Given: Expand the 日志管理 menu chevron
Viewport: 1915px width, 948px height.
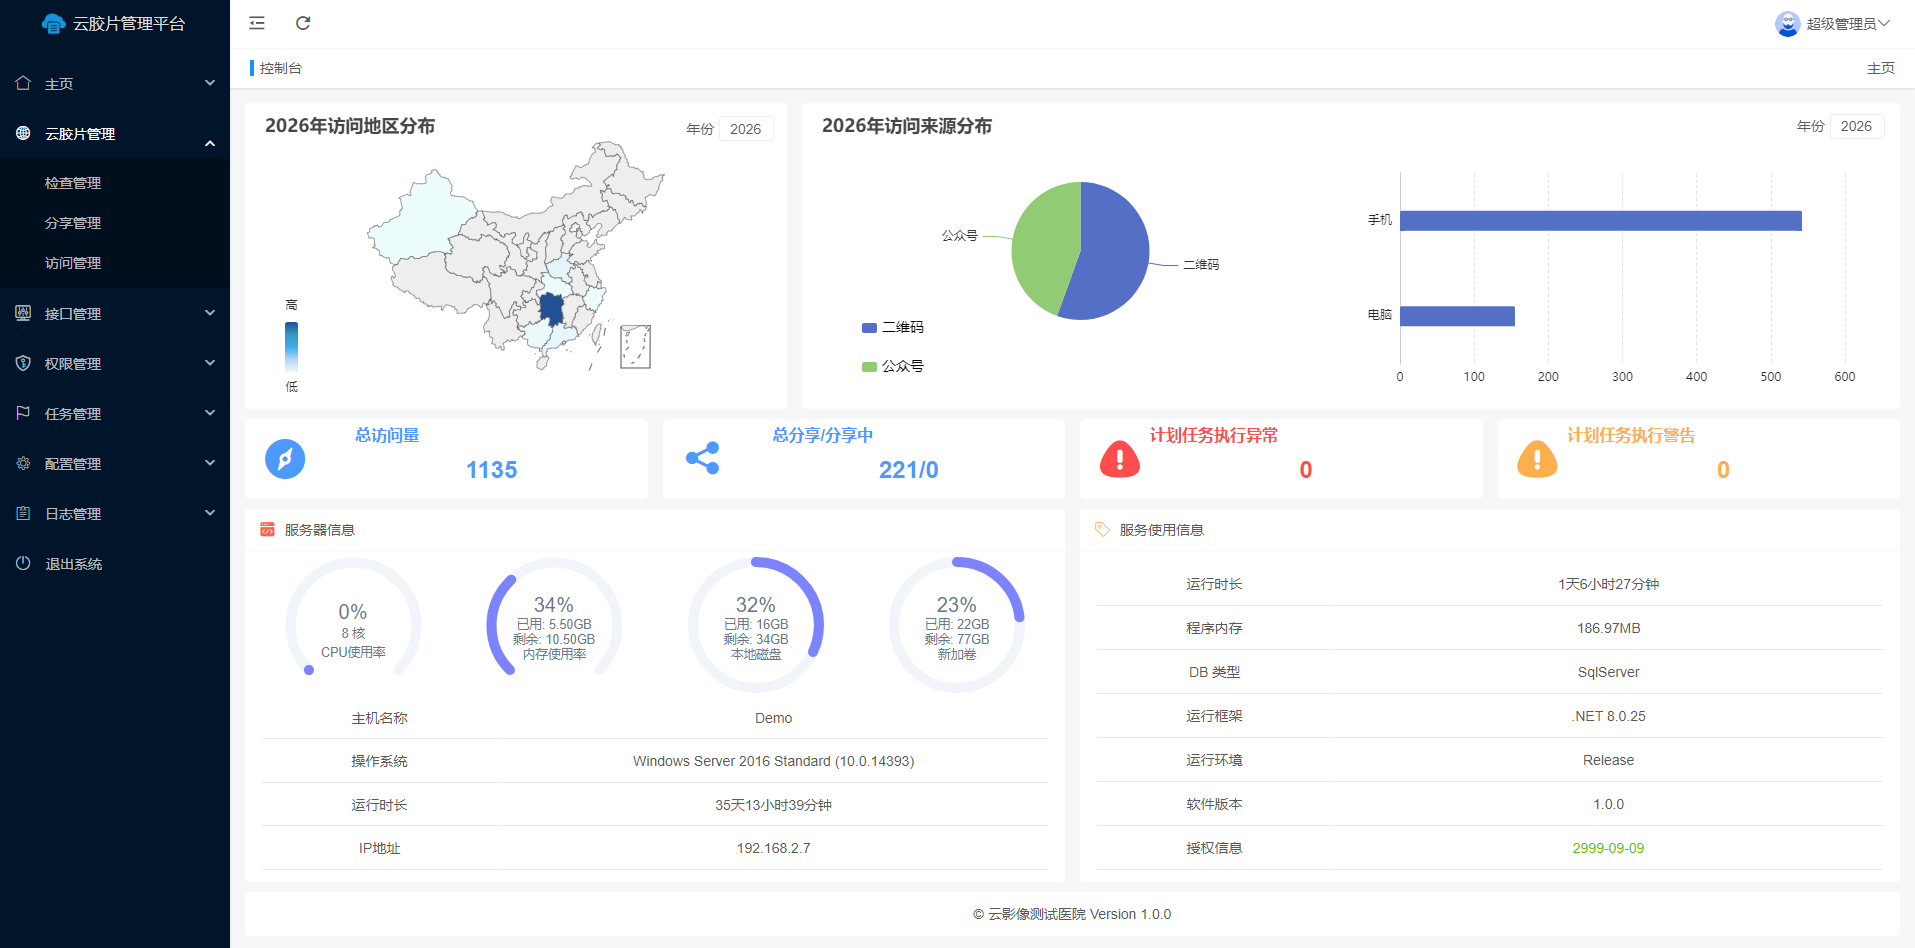Looking at the screenshot, I should coord(210,513).
